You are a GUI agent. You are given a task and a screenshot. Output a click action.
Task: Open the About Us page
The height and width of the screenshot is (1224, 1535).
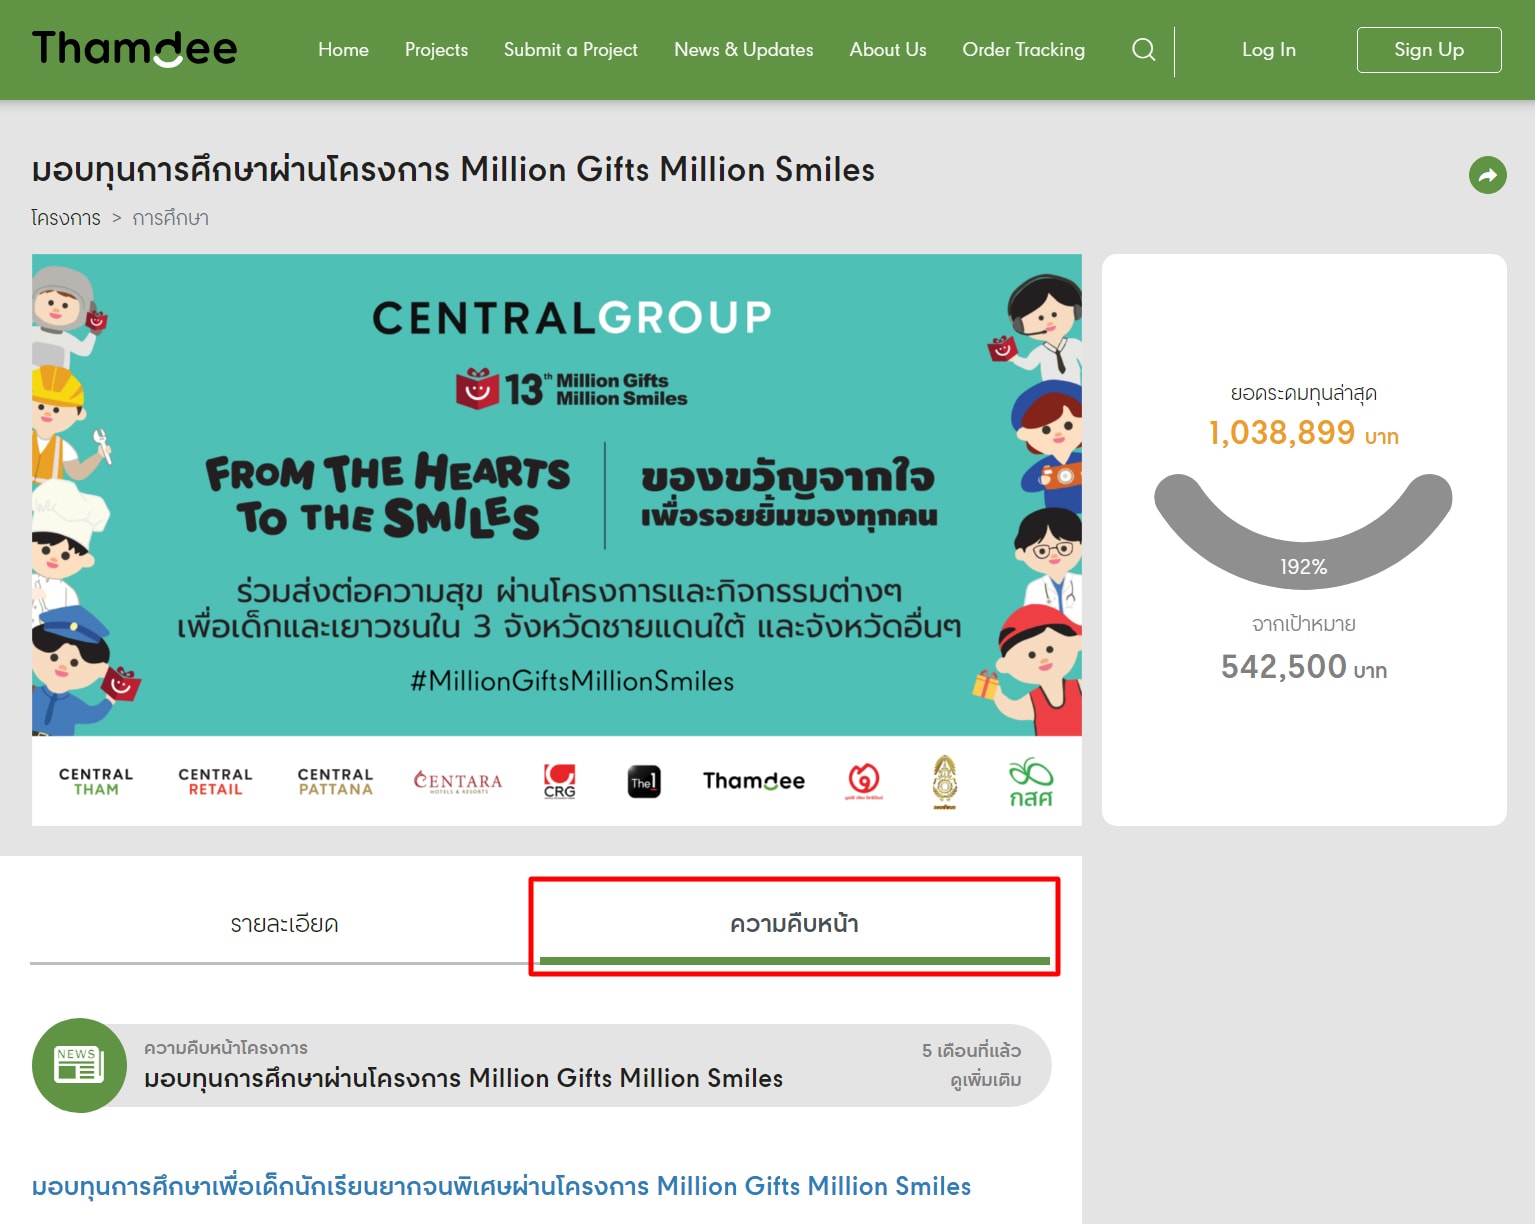click(888, 50)
